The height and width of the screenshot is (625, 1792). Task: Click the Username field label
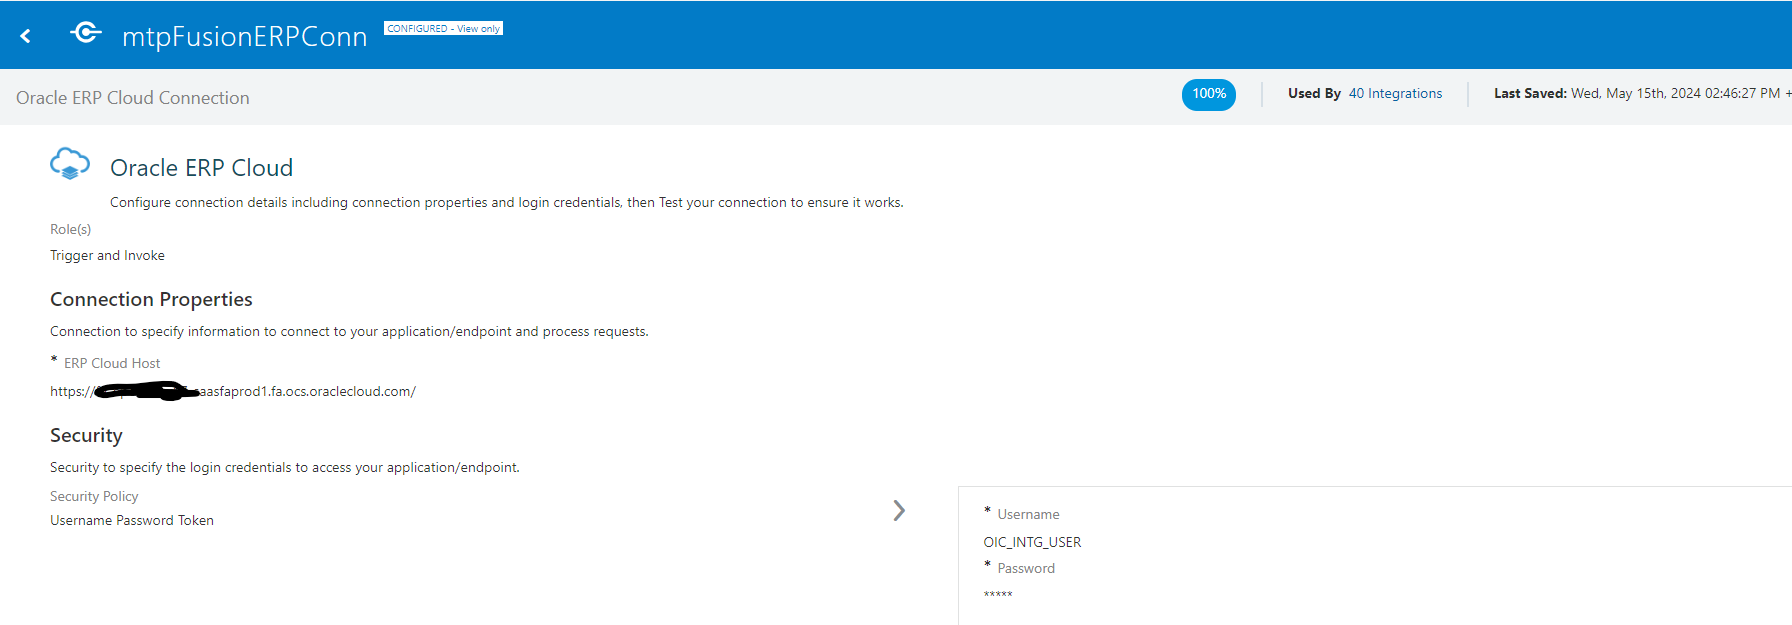pos(1028,514)
